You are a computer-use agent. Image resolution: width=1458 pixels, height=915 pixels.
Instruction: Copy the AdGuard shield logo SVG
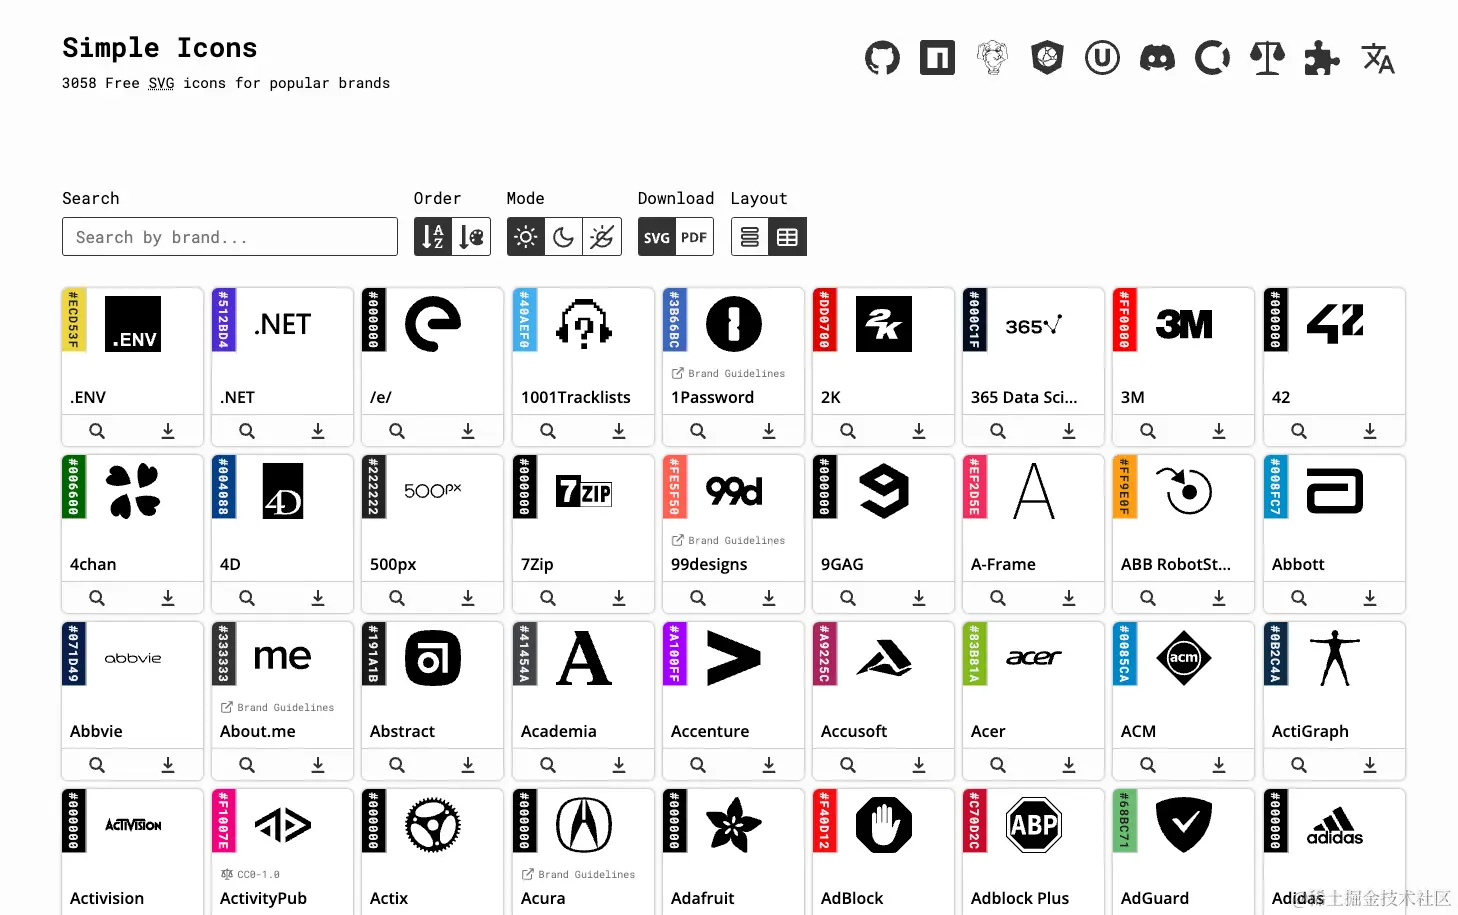pyautogui.click(x=1184, y=825)
